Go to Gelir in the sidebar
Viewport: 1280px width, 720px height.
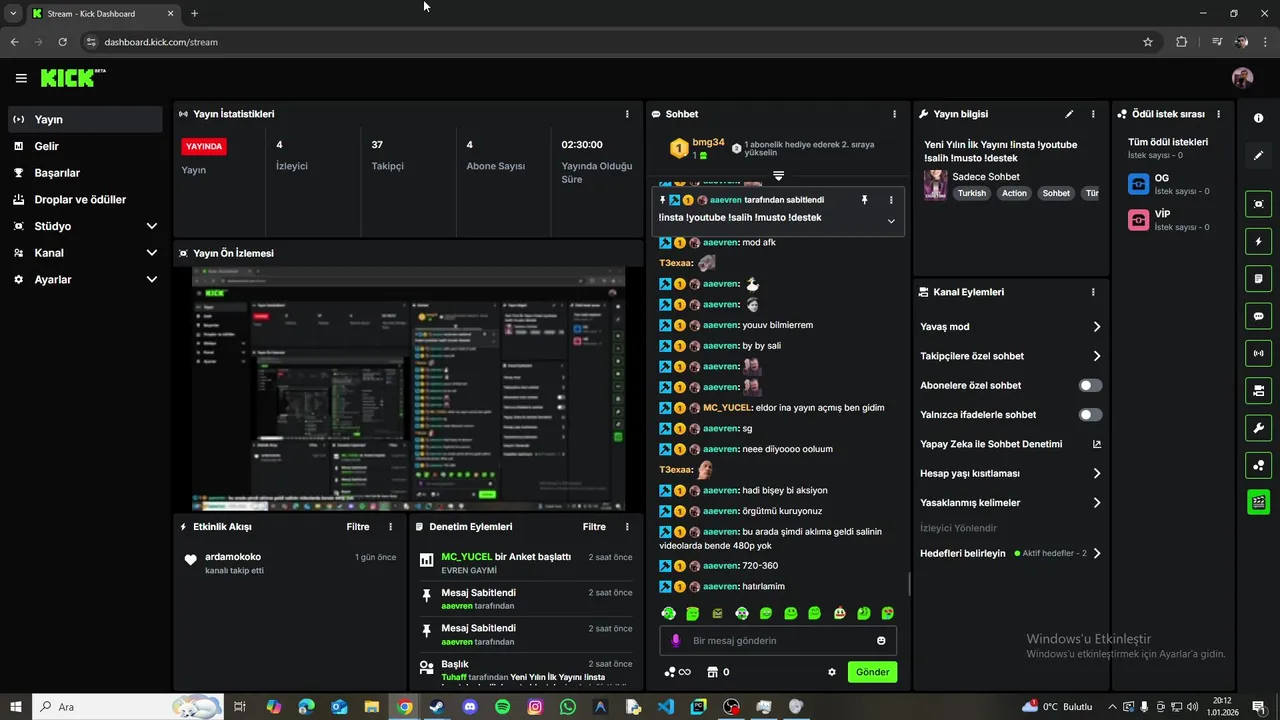84,146
